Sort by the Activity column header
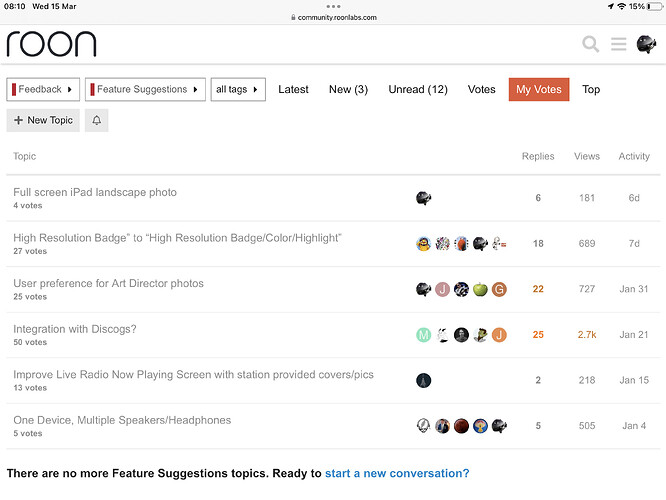The width and height of the screenshot is (666, 500). [x=634, y=156]
